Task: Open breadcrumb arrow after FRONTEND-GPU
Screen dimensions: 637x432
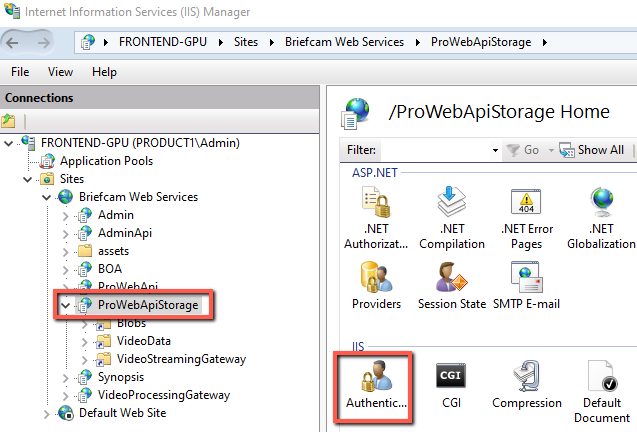Action: point(221,42)
